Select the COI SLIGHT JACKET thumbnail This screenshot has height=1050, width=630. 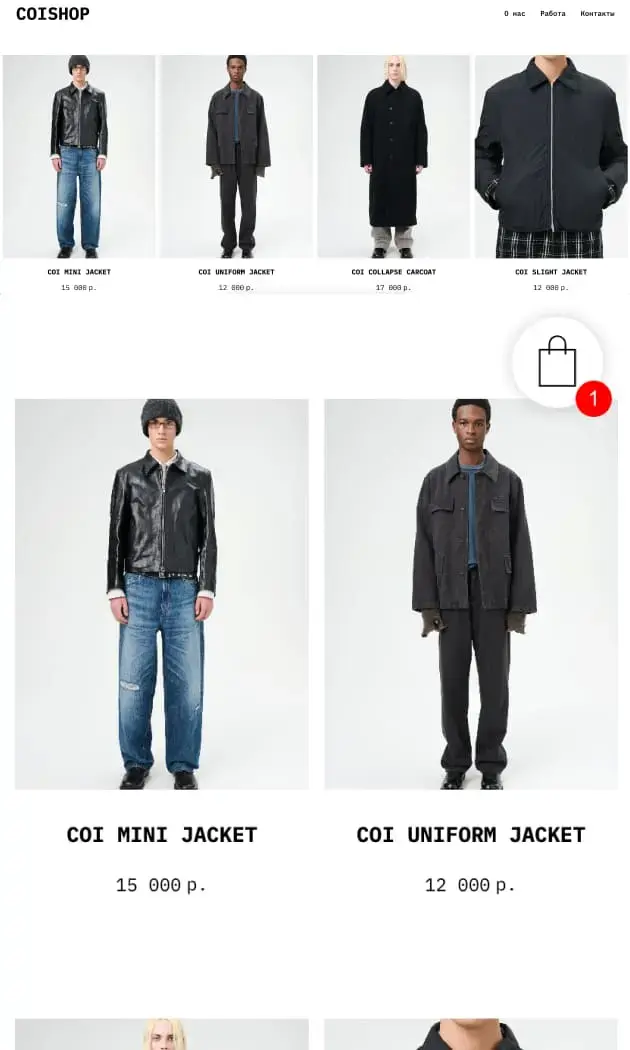pyautogui.click(x=551, y=156)
